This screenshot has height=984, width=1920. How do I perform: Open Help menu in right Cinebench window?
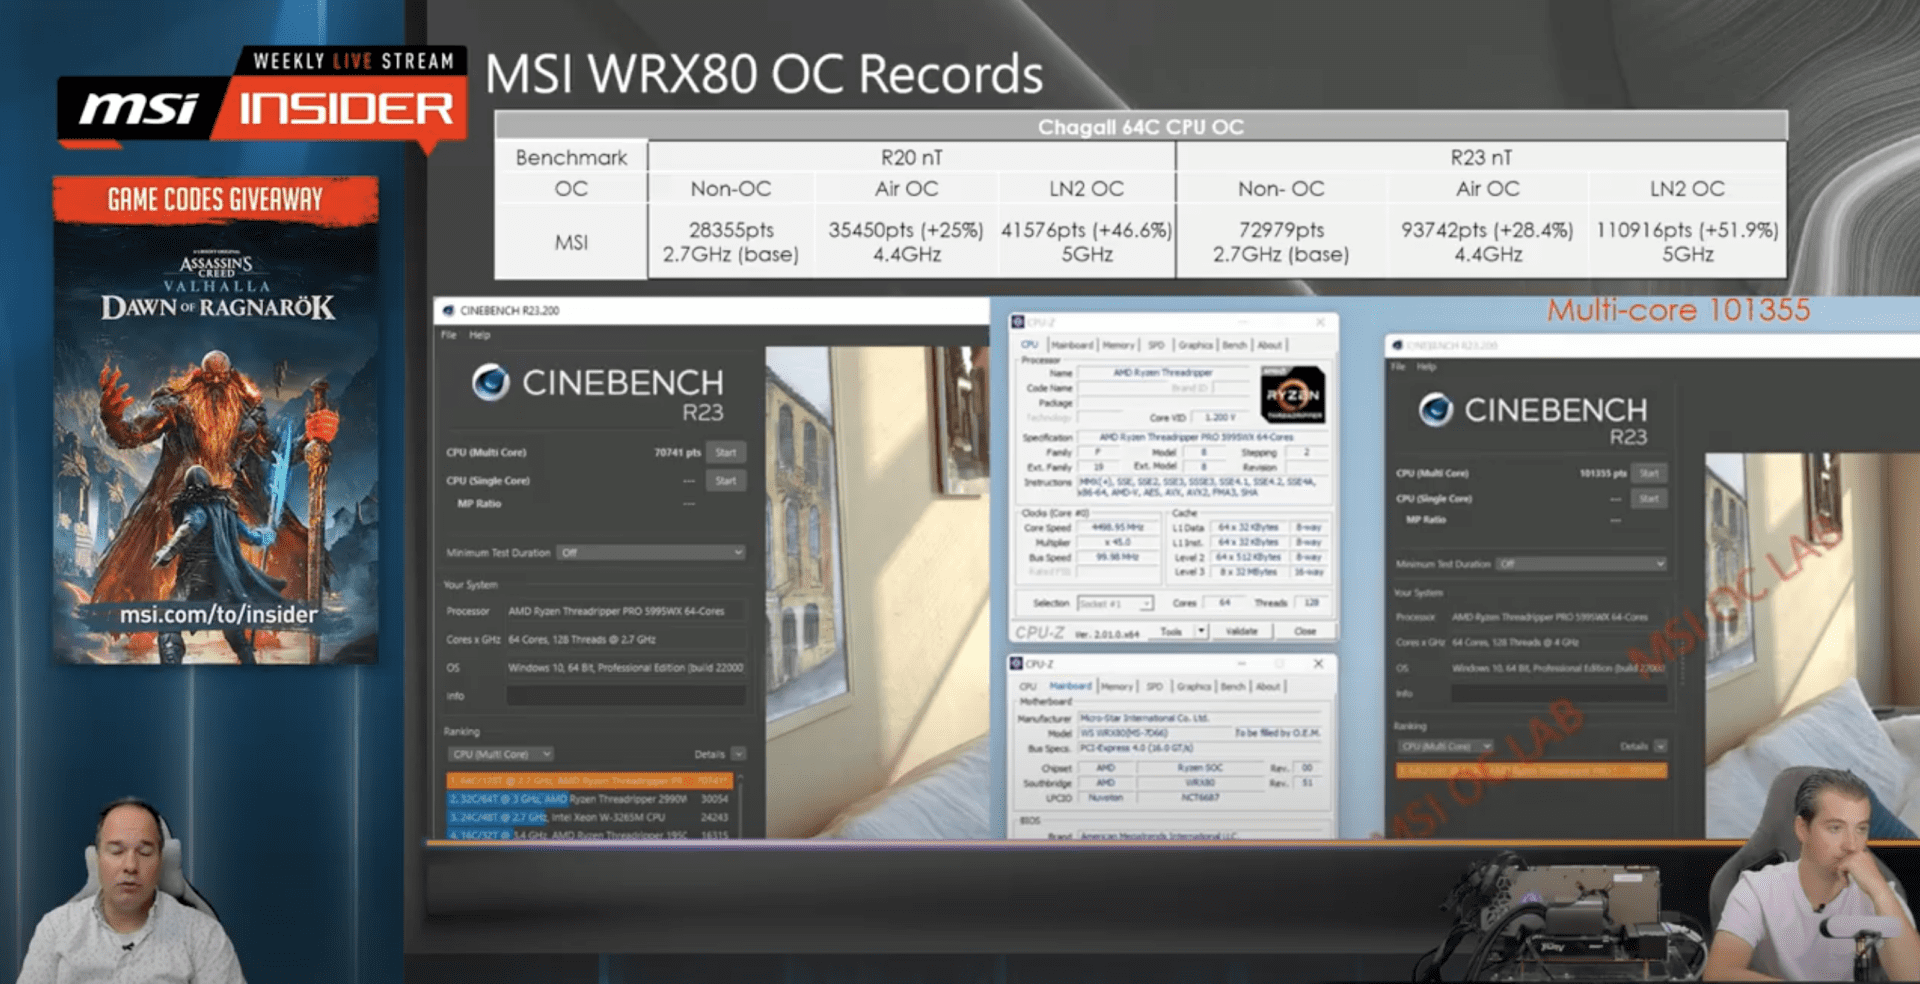coord(1426,367)
